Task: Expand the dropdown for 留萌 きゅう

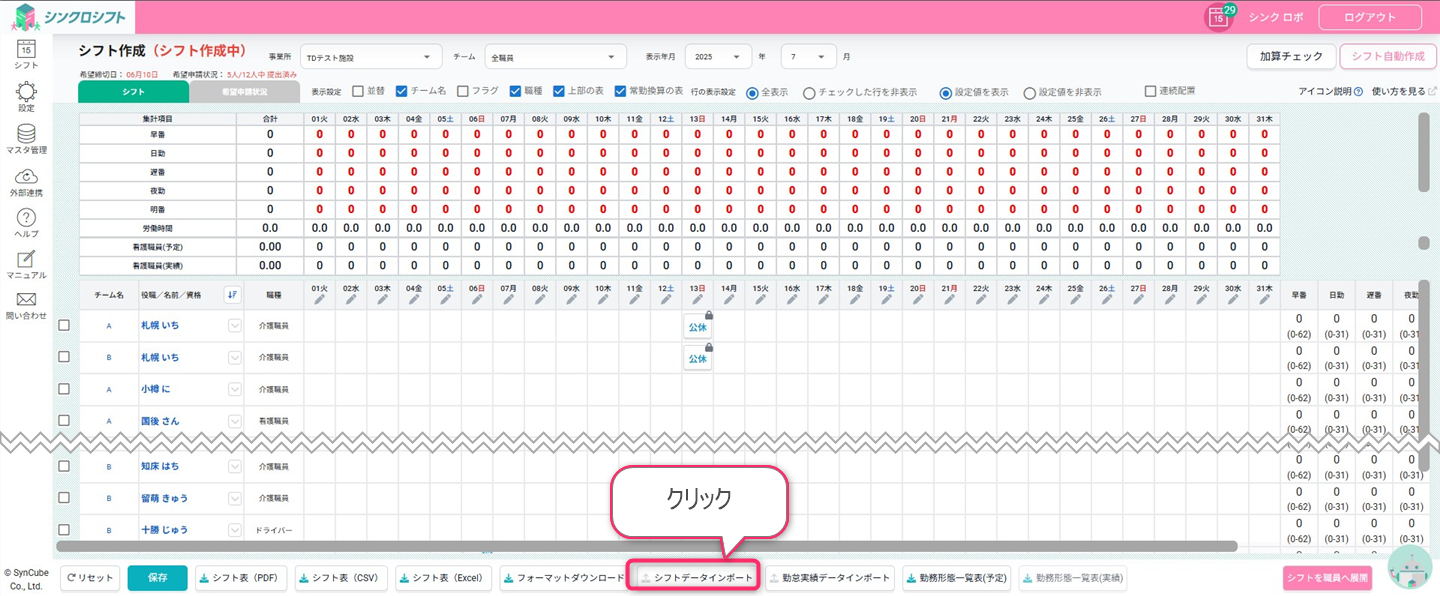Action: 235,498
